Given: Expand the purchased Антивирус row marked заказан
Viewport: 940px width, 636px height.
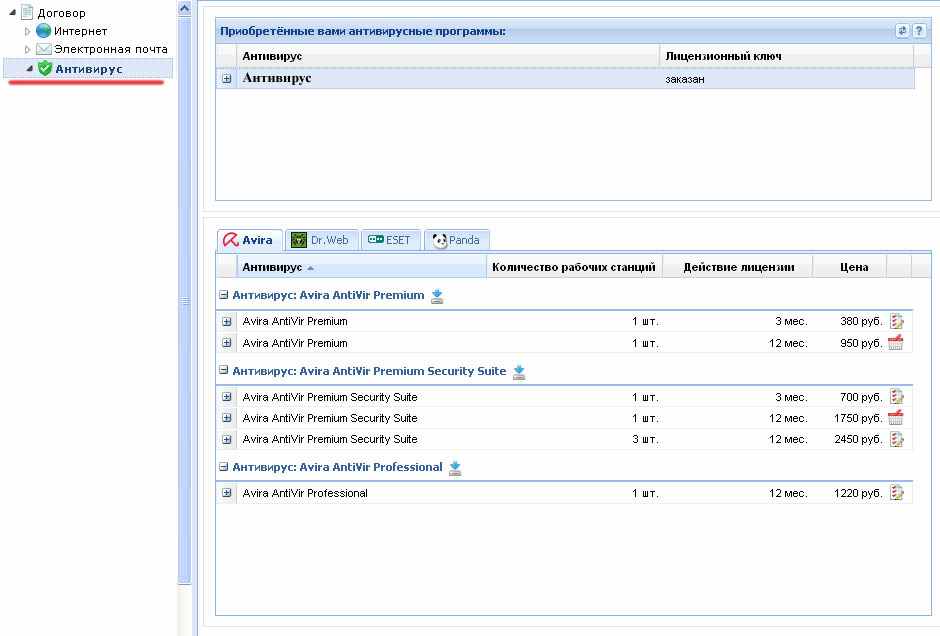Looking at the screenshot, I should 227,79.
